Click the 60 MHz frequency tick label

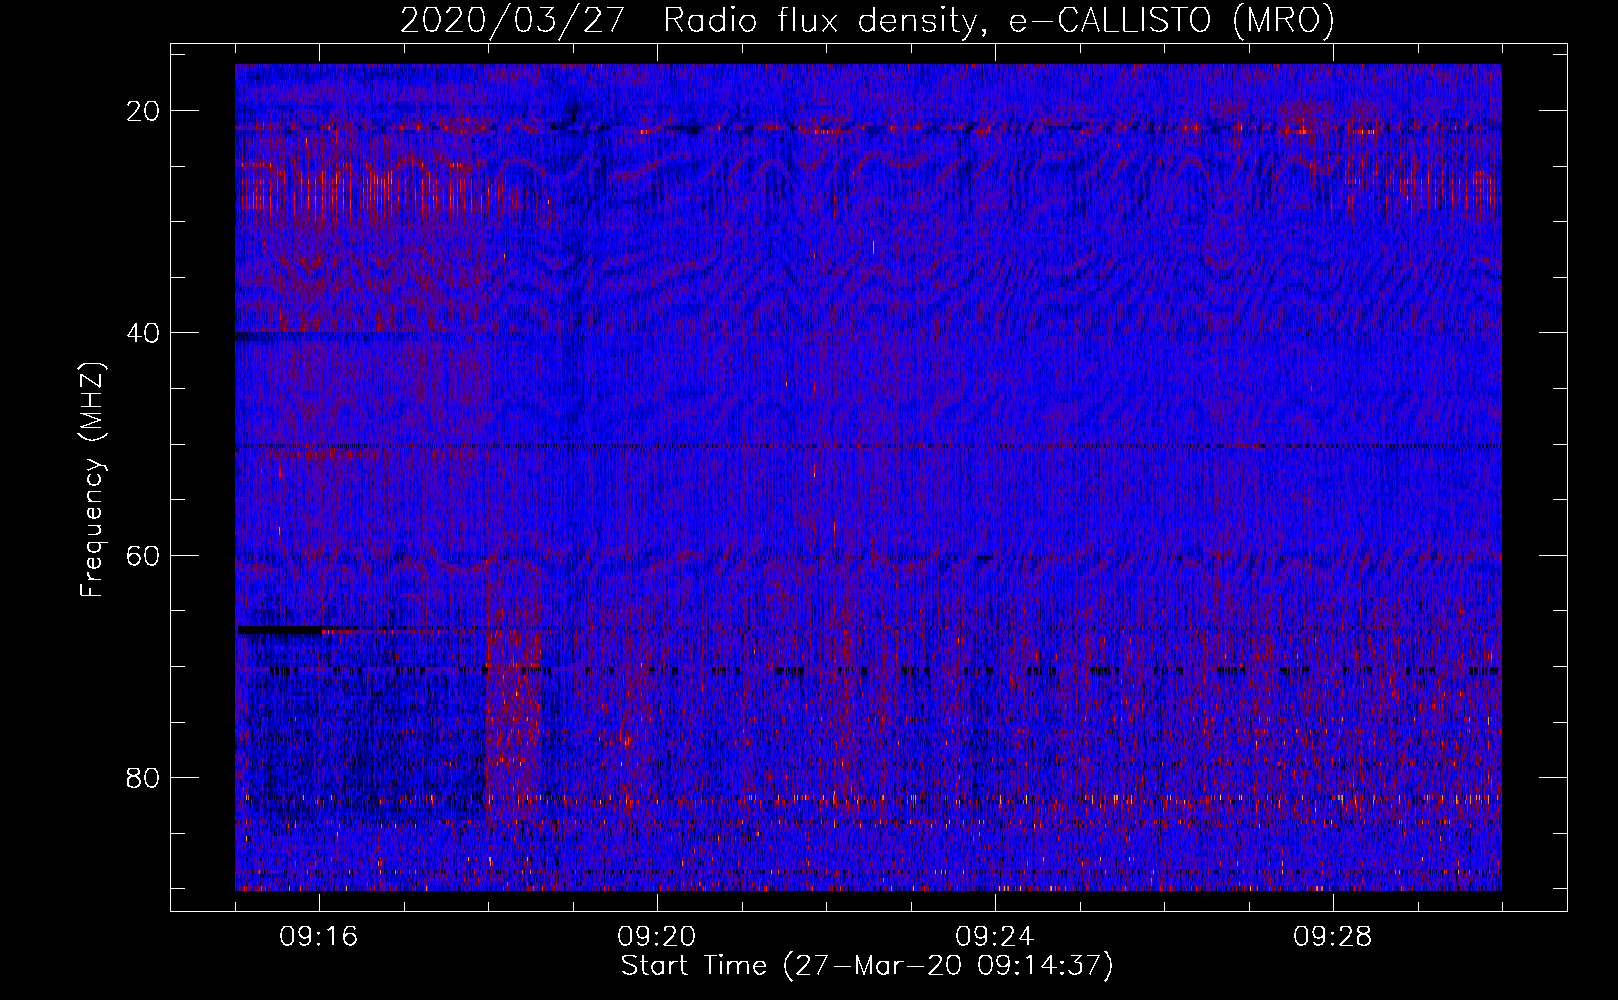pos(144,555)
